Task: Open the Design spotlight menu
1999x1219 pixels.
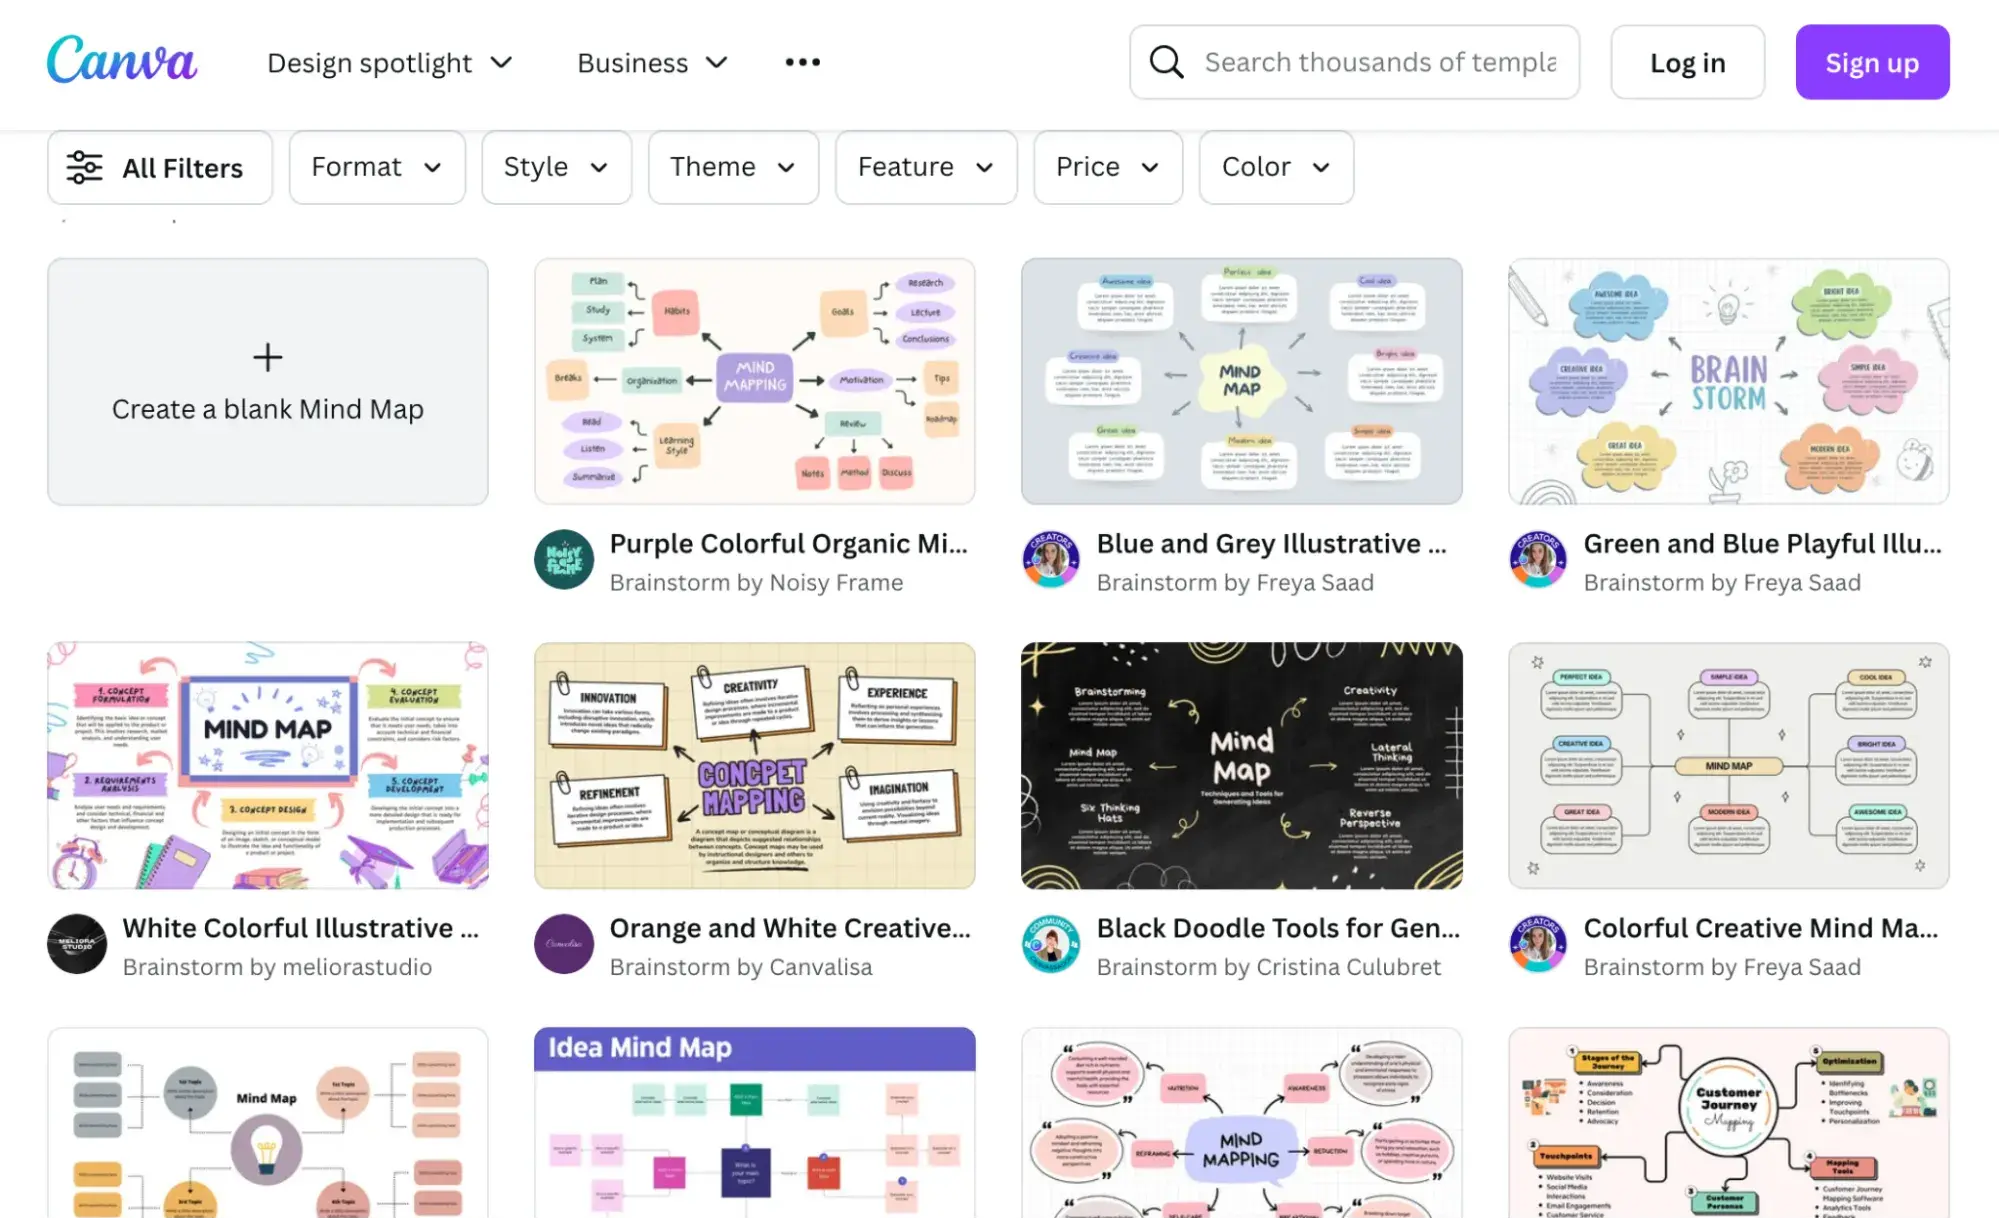Action: click(389, 63)
